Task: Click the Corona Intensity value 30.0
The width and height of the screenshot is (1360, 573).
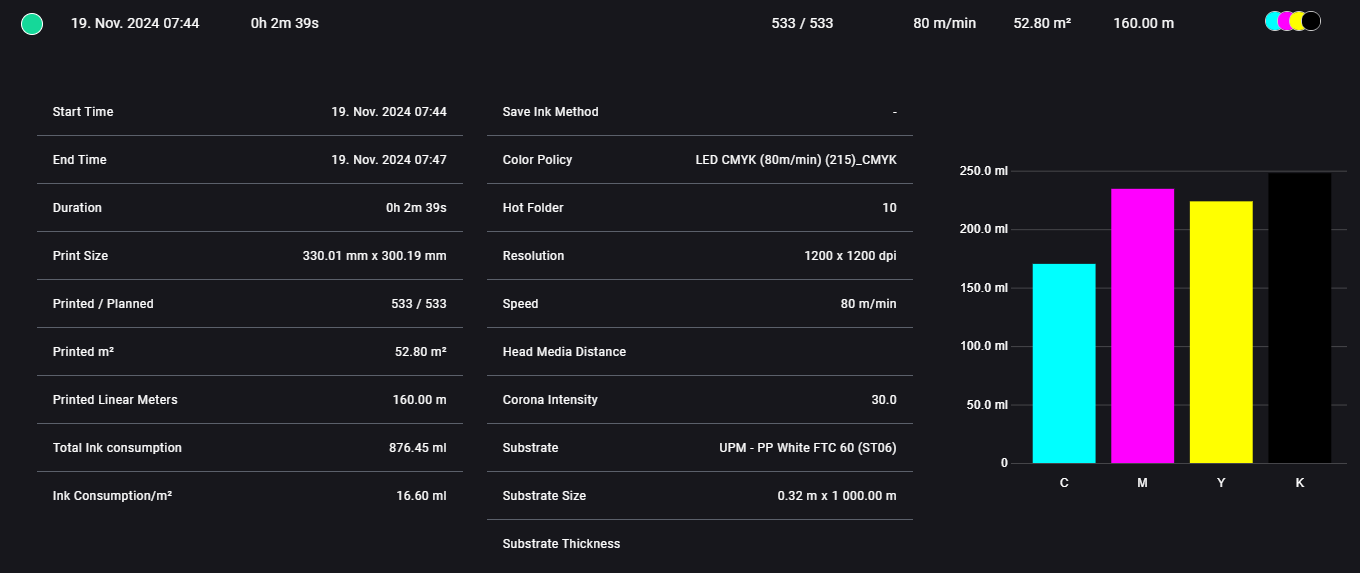Action: (x=883, y=400)
